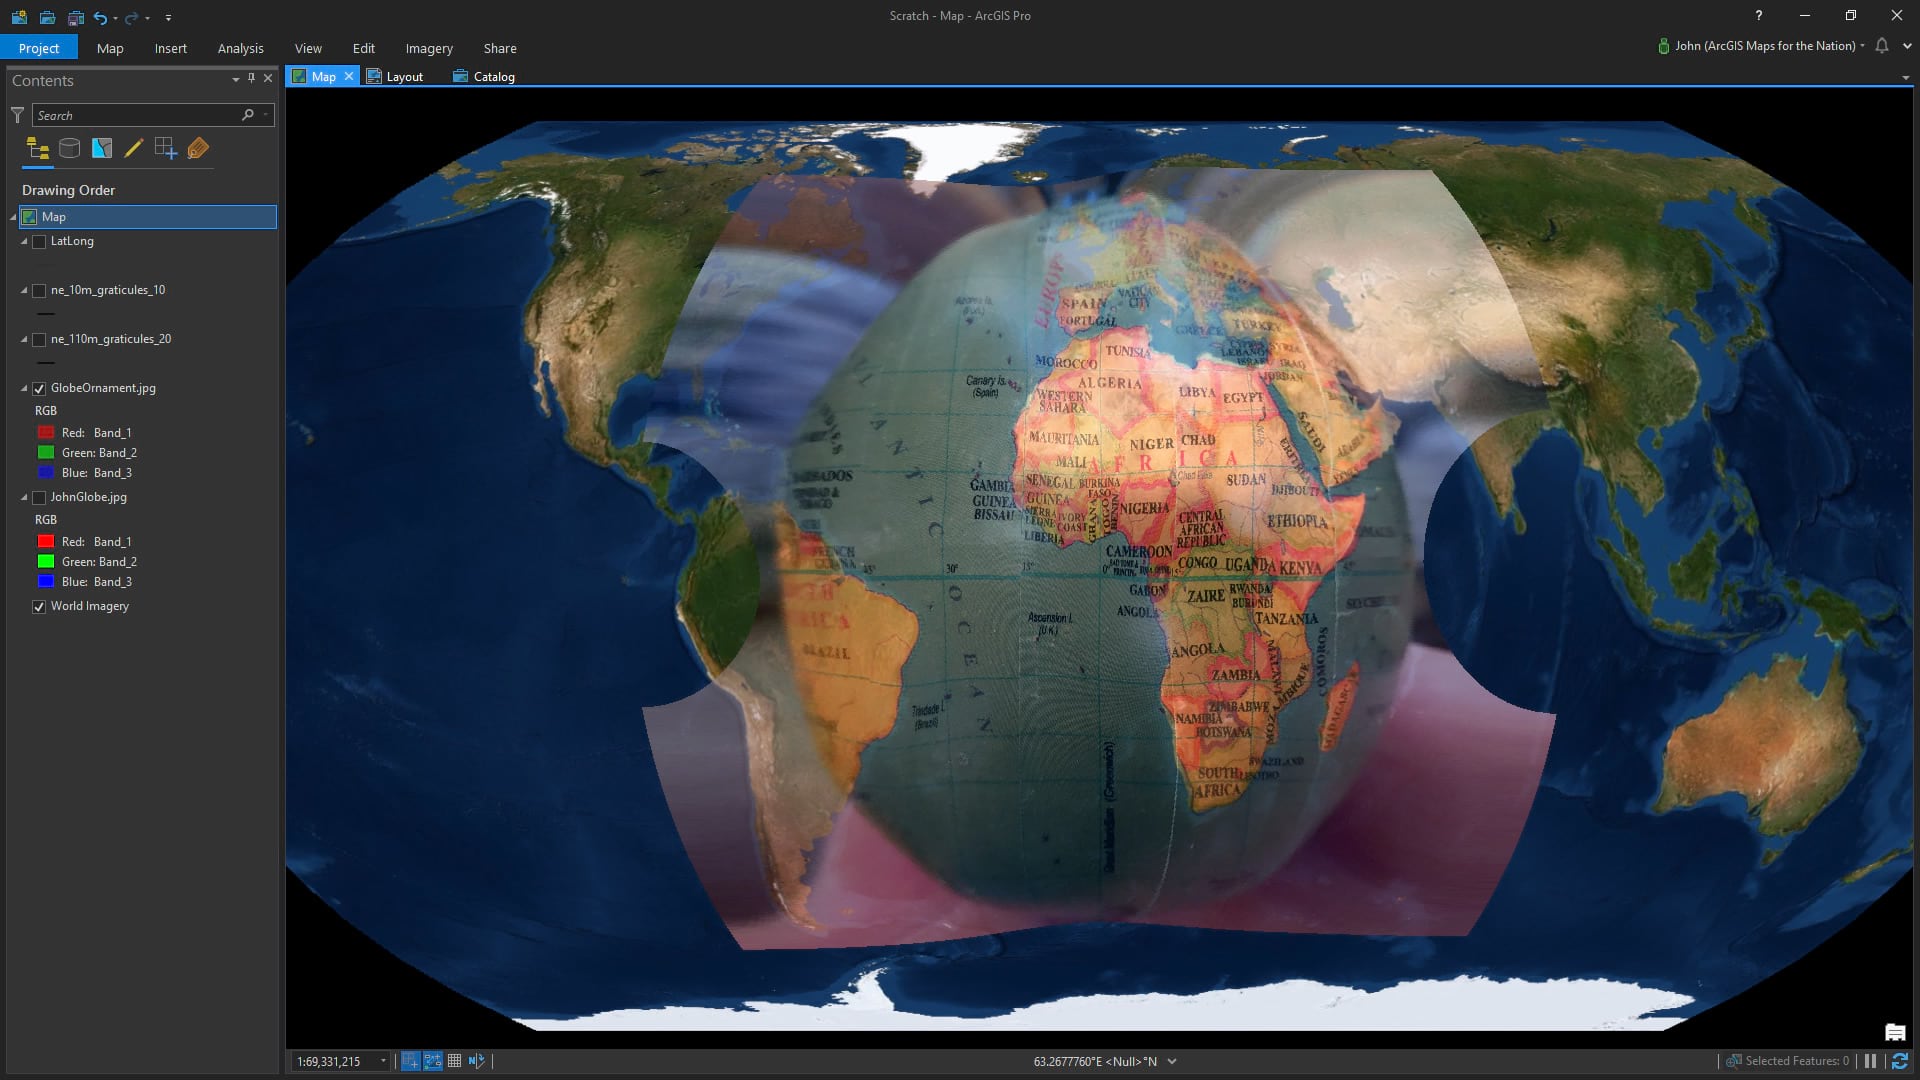
Task: Enable the JohnGlobe.jpg layer
Action: [x=40, y=498]
